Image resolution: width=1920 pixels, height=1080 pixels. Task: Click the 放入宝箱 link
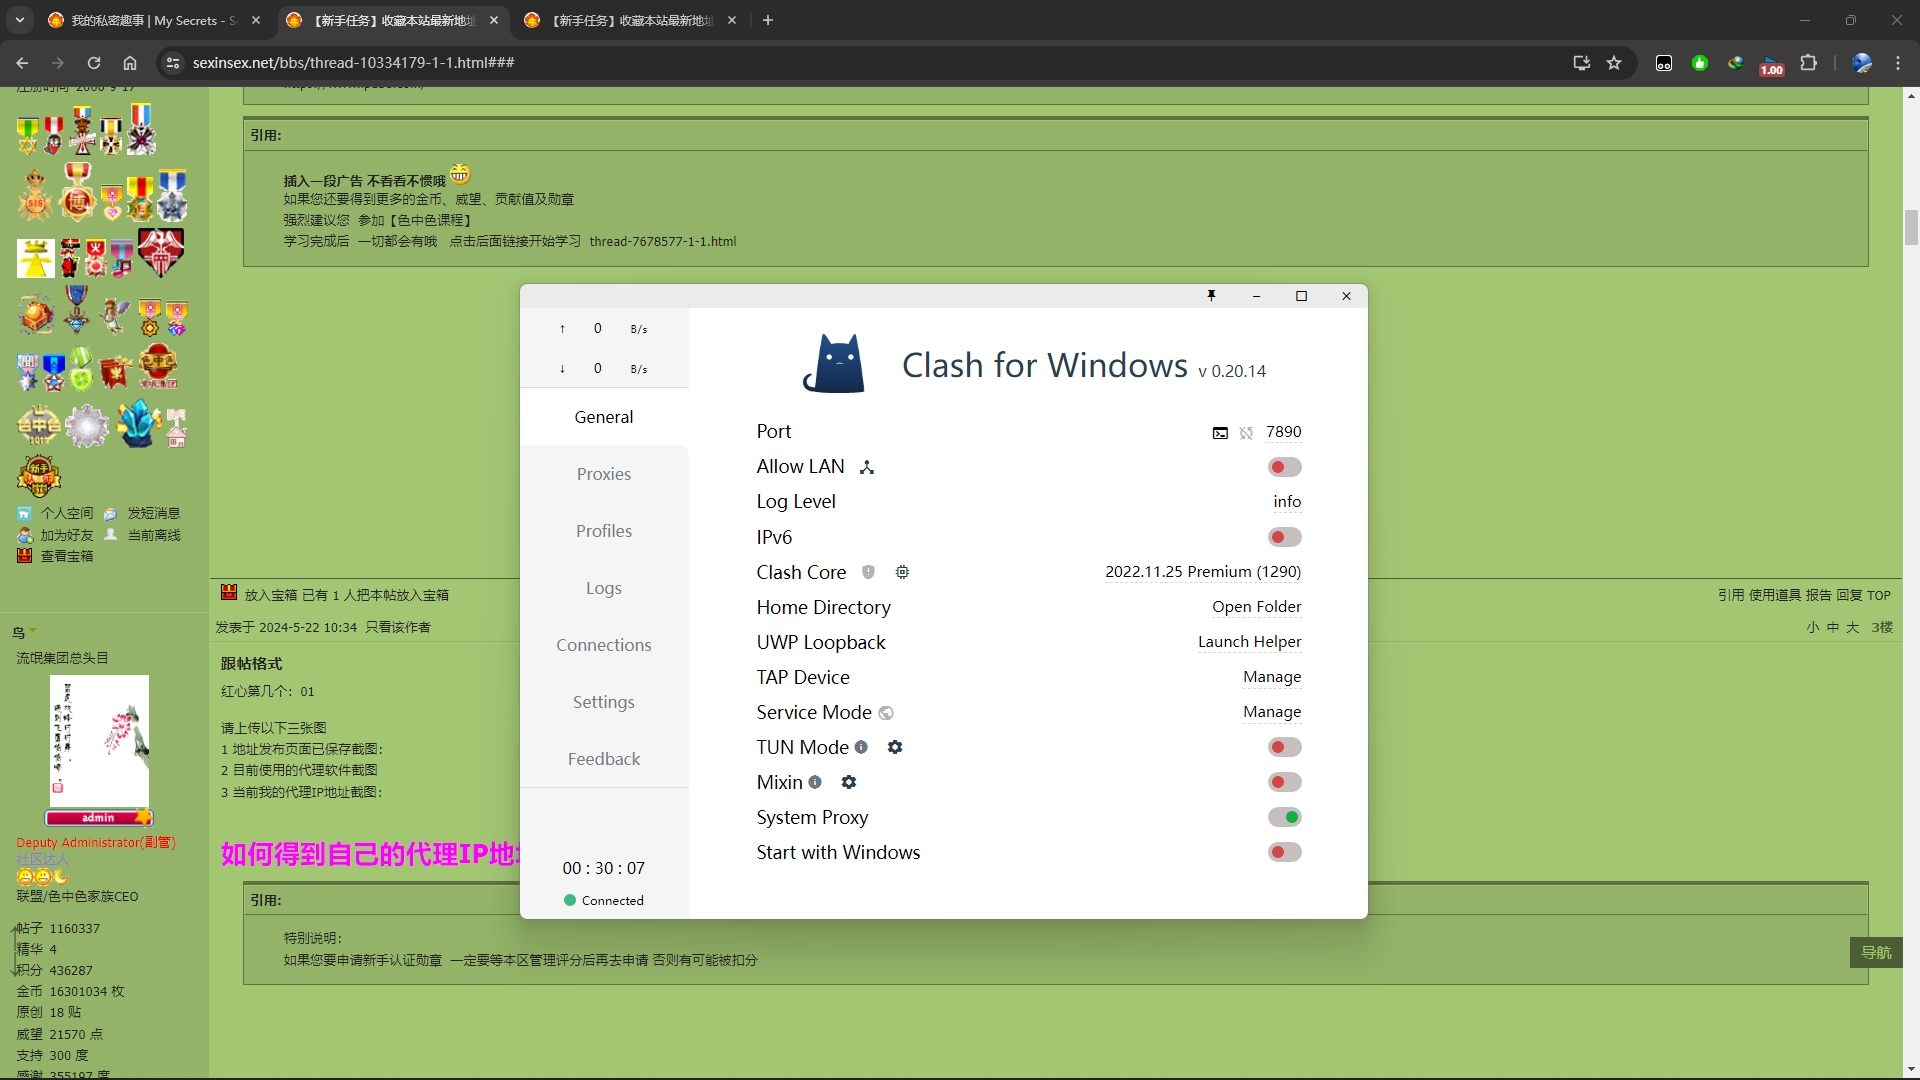tap(271, 595)
